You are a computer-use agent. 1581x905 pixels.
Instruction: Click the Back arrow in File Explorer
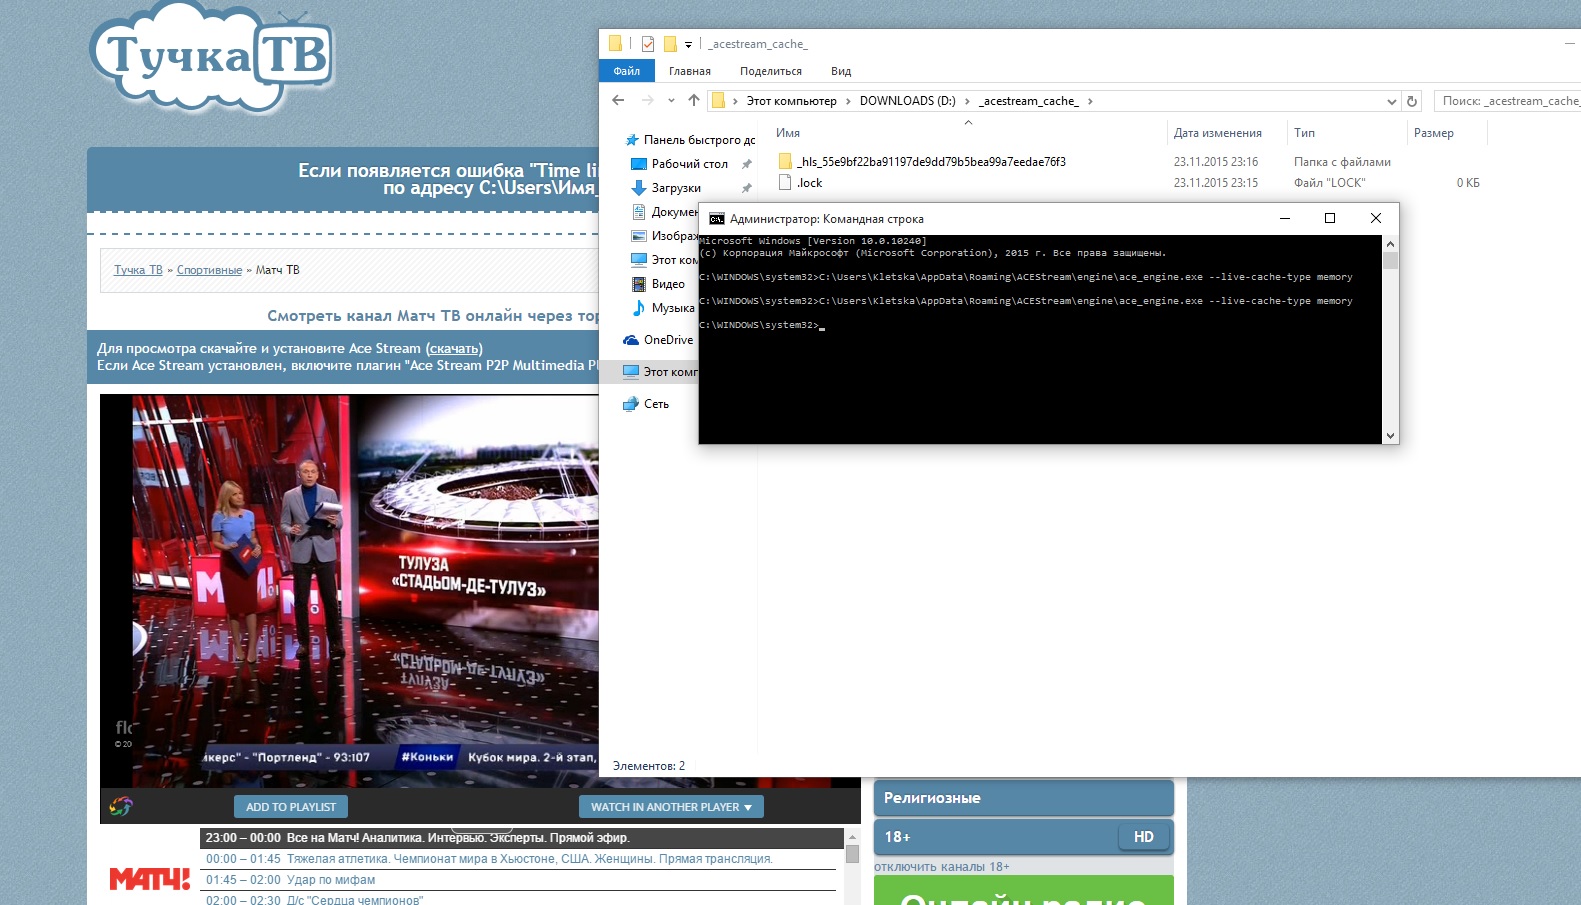tap(618, 100)
